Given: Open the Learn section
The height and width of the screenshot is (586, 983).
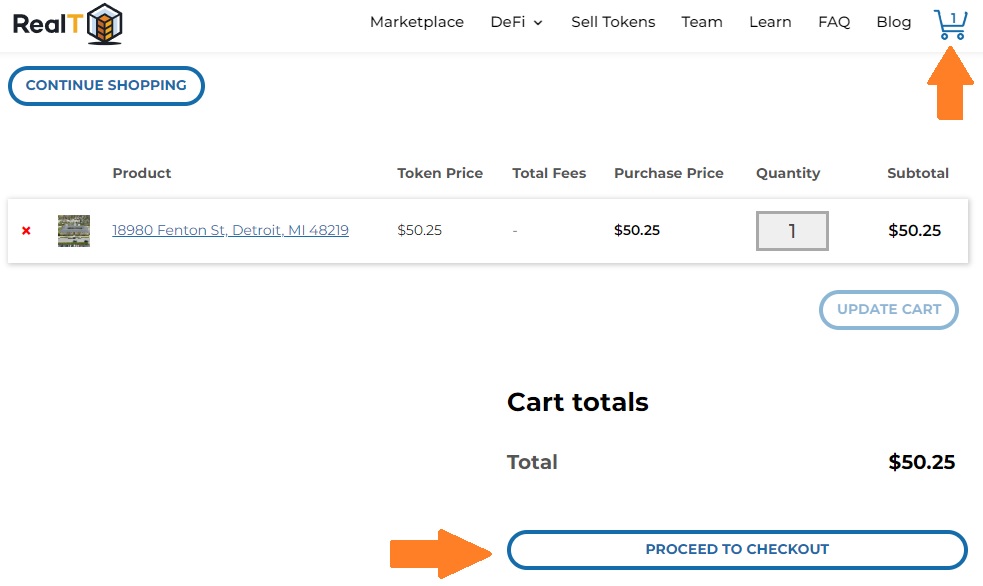Looking at the screenshot, I should [769, 22].
